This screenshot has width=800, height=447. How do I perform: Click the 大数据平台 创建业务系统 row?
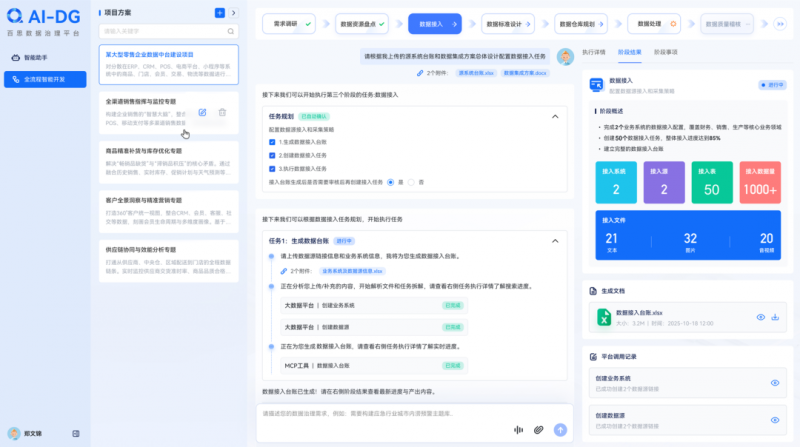(374, 306)
